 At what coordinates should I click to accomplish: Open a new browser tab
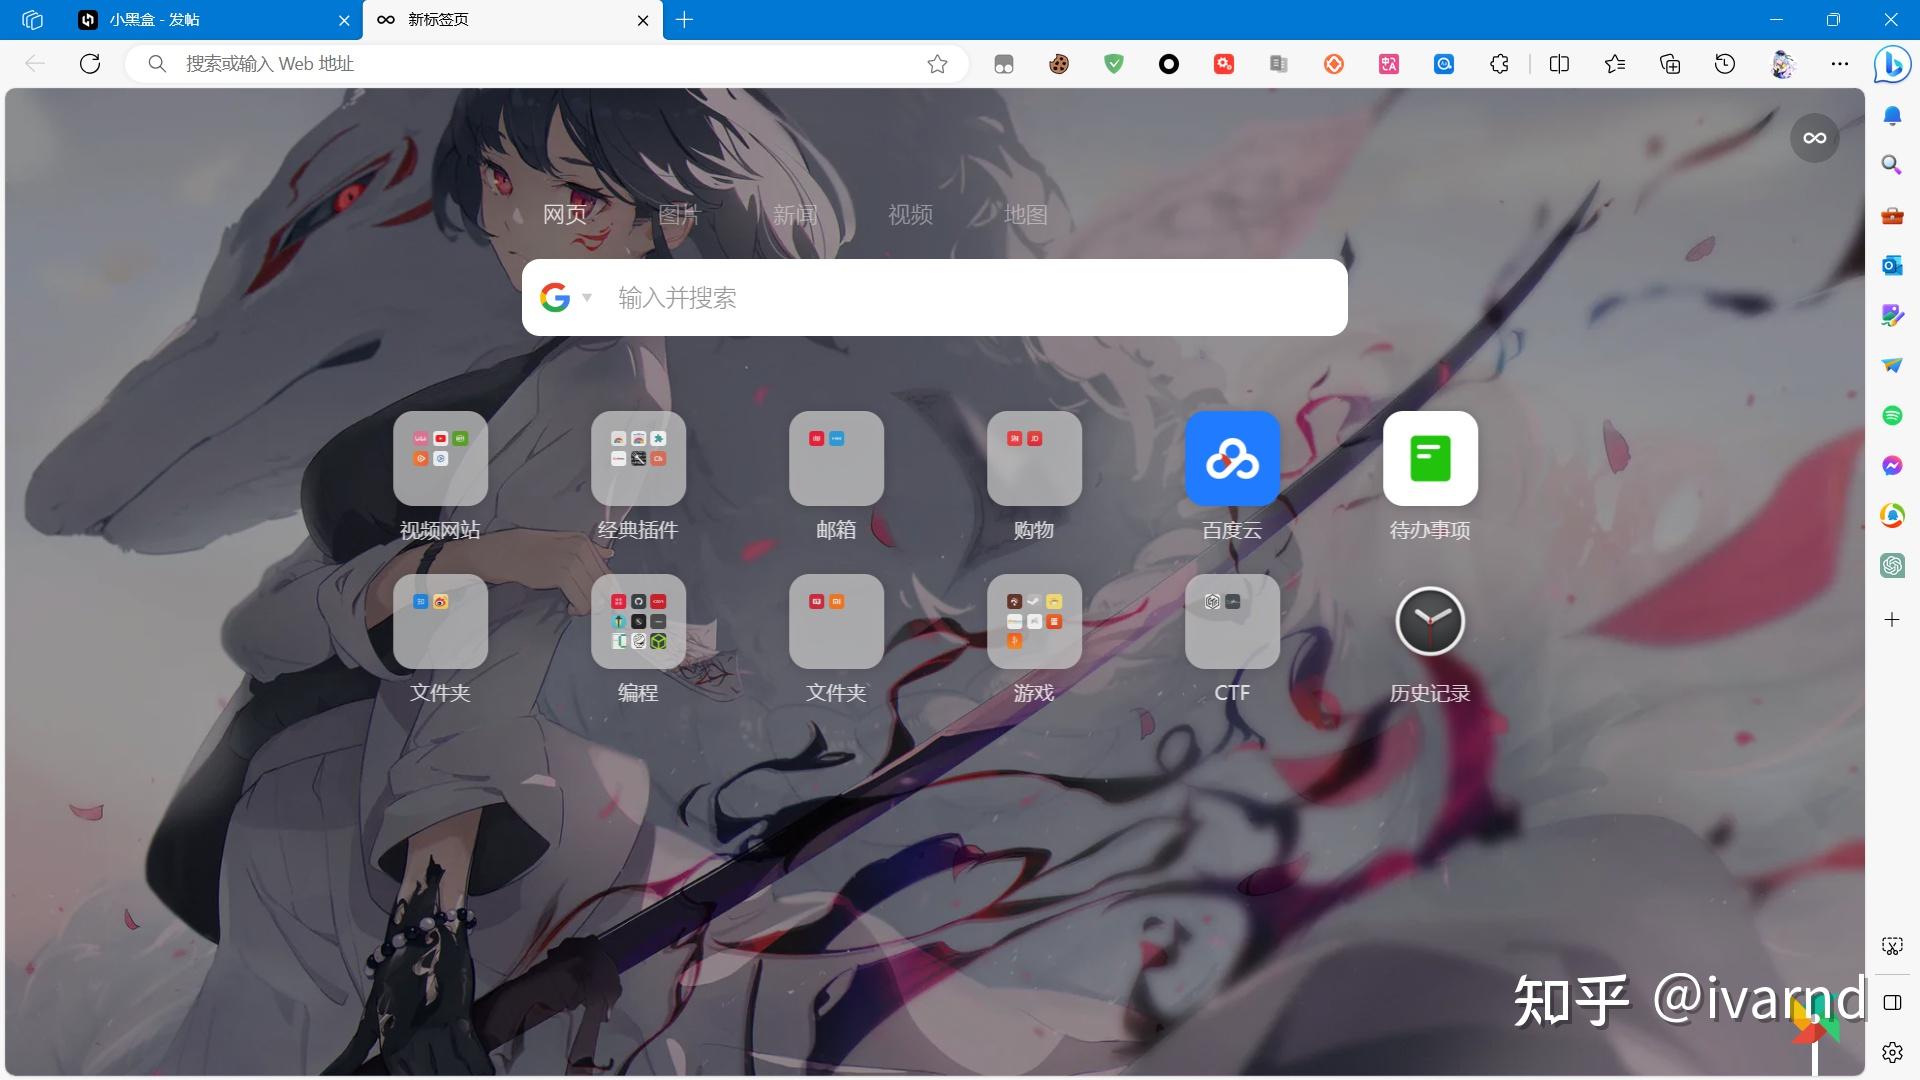pyautogui.click(x=684, y=20)
